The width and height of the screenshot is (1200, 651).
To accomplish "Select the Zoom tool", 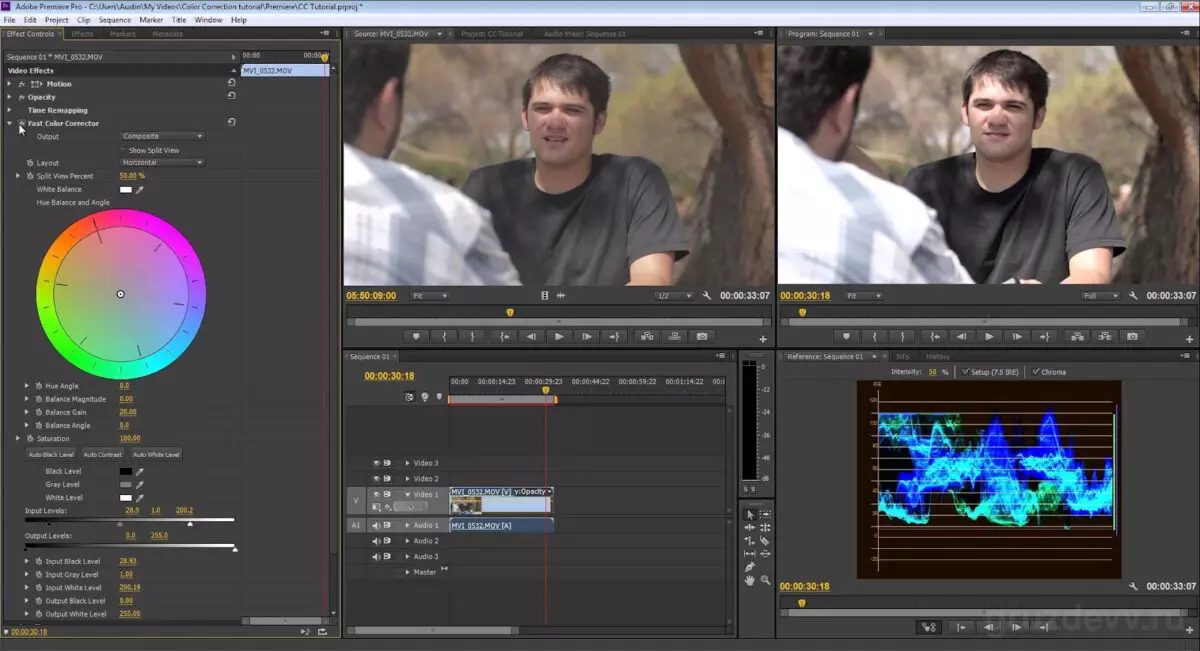I will point(766,581).
